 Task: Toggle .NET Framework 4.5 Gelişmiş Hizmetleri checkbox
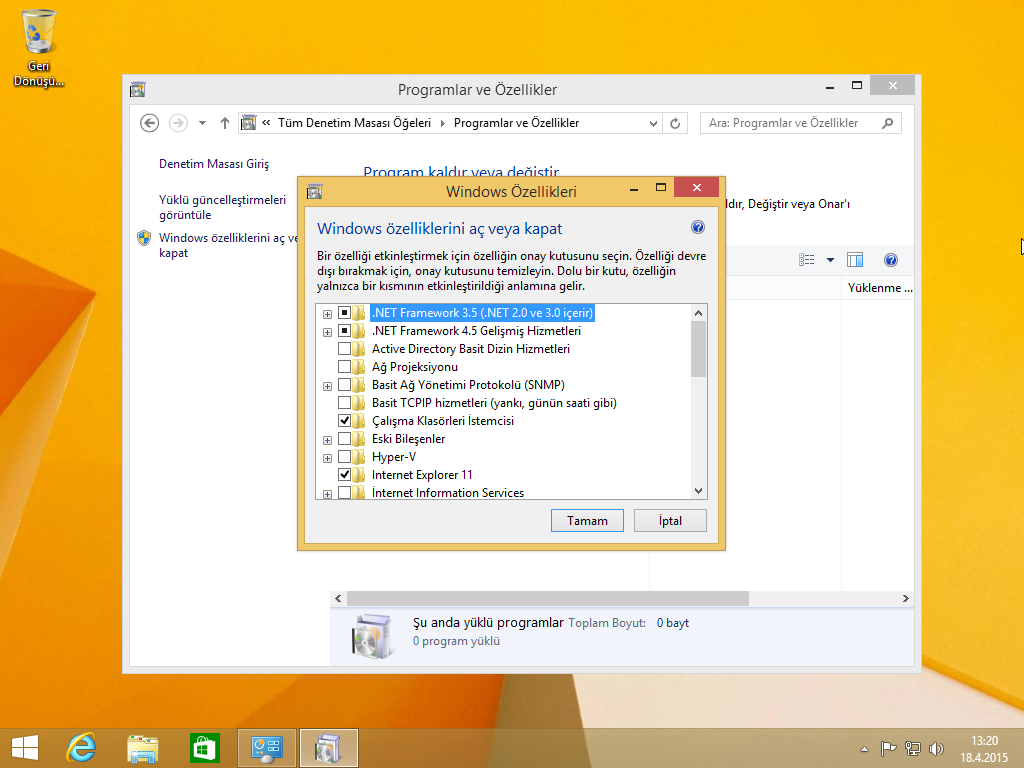[x=344, y=330]
